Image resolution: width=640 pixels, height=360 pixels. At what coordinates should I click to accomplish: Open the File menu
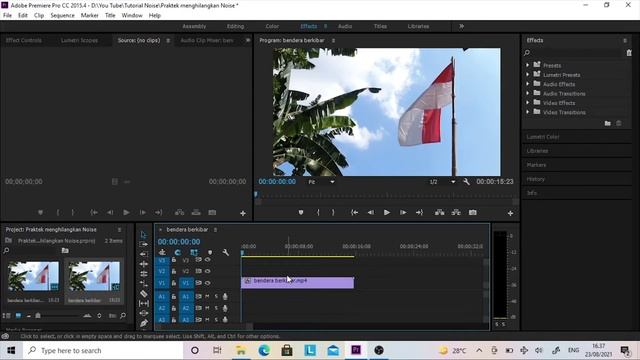[x=7, y=16]
